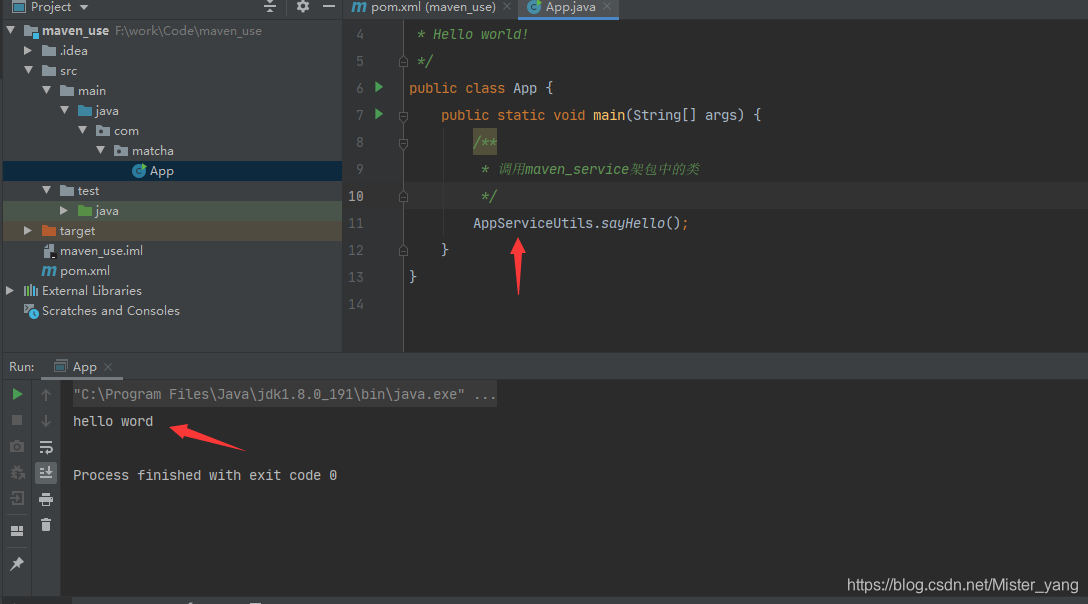Toggle scroll to end in console

tap(46, 473)
